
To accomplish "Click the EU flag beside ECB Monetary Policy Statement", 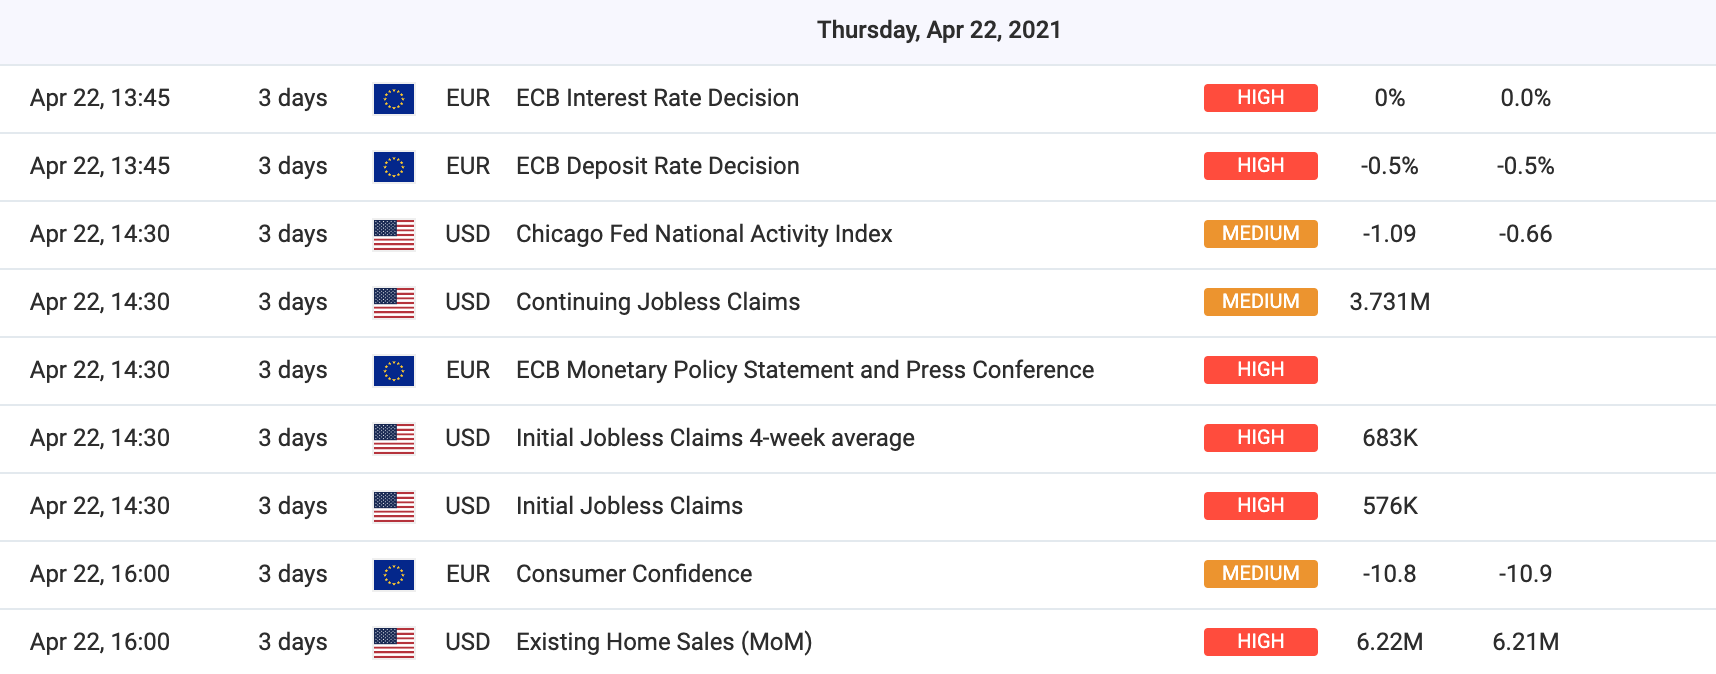I will [394, 371].
